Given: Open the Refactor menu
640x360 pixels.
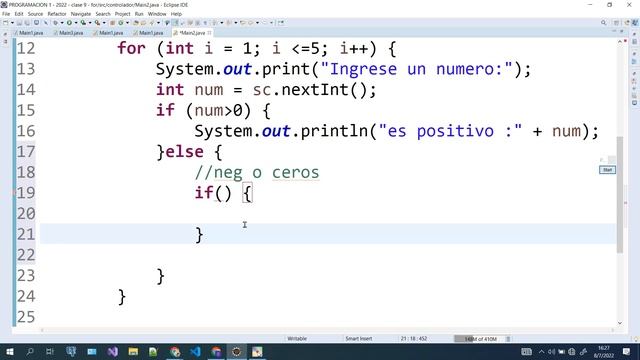Looking at the screenshot, I should (x=57, y=14).
